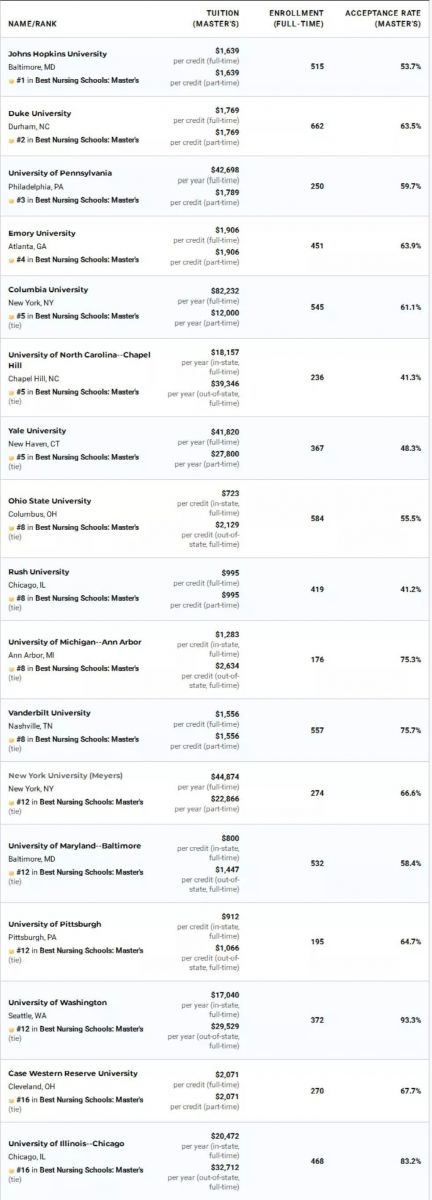Click the rank badge under University of Washington
The width and height of the screenshot is (432, 1200).
pos(11,1029)
